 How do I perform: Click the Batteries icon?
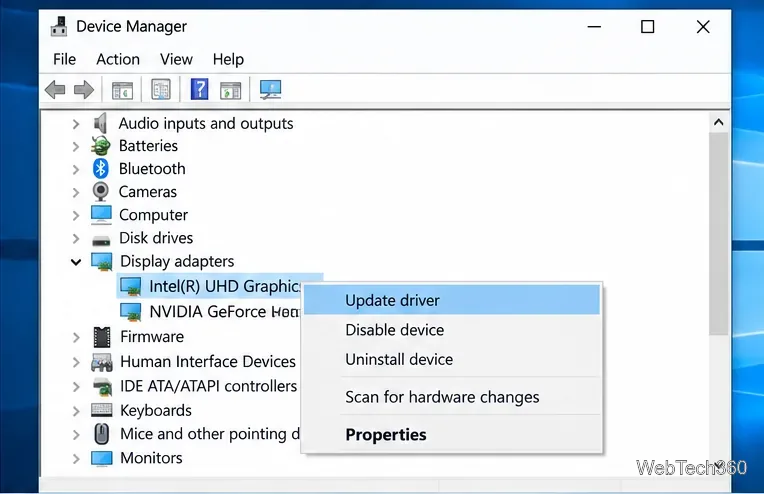(100, 146)
